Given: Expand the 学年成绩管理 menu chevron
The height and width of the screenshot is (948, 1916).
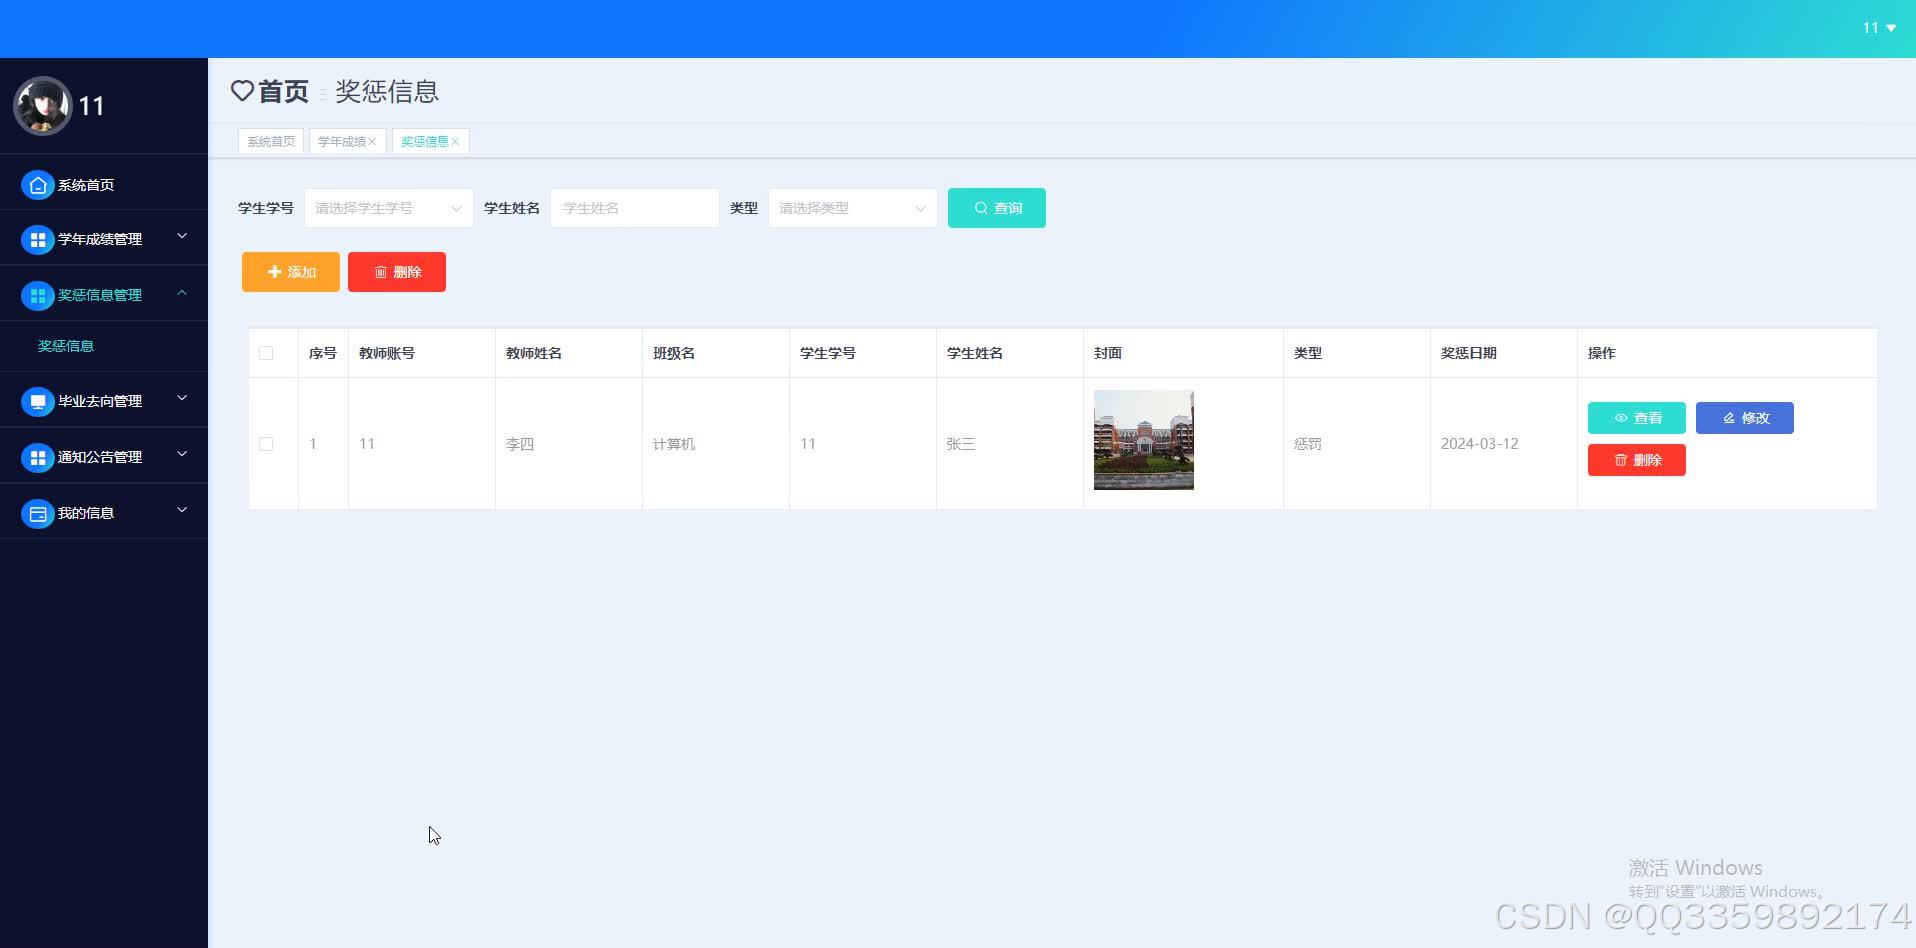Looking at the screenshot, I should (182, 237).
